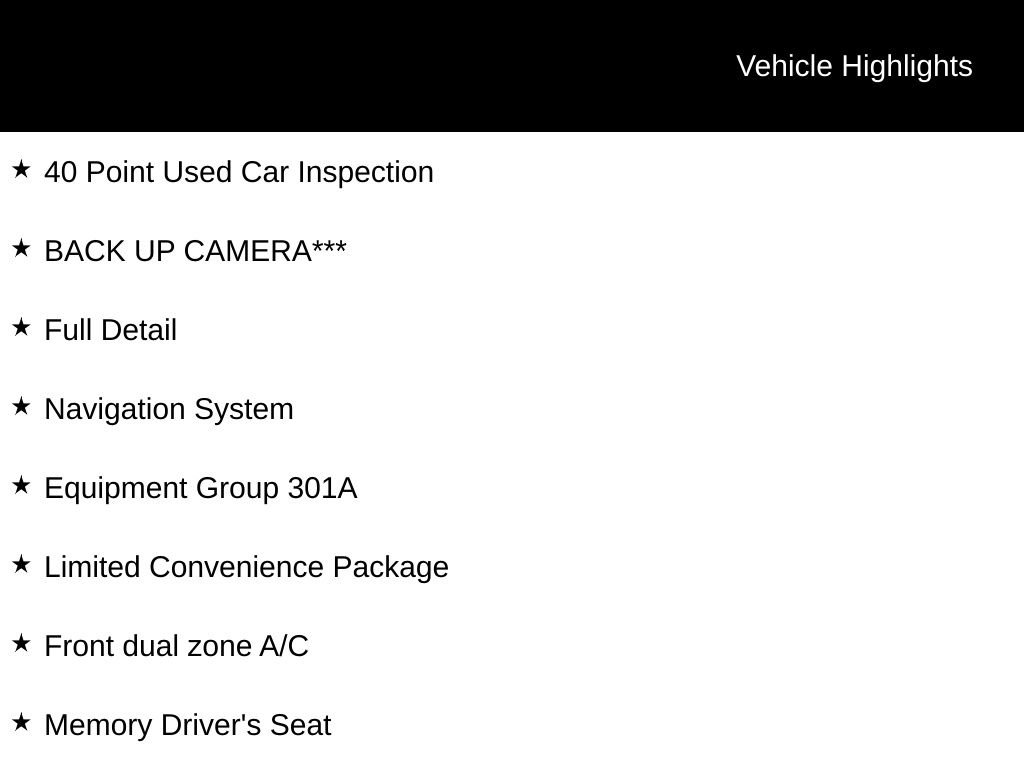Screen dimensions: 1024x768
Task: Click the star bullet next to BACK UP CAMERA
Action: coord(21,249)
